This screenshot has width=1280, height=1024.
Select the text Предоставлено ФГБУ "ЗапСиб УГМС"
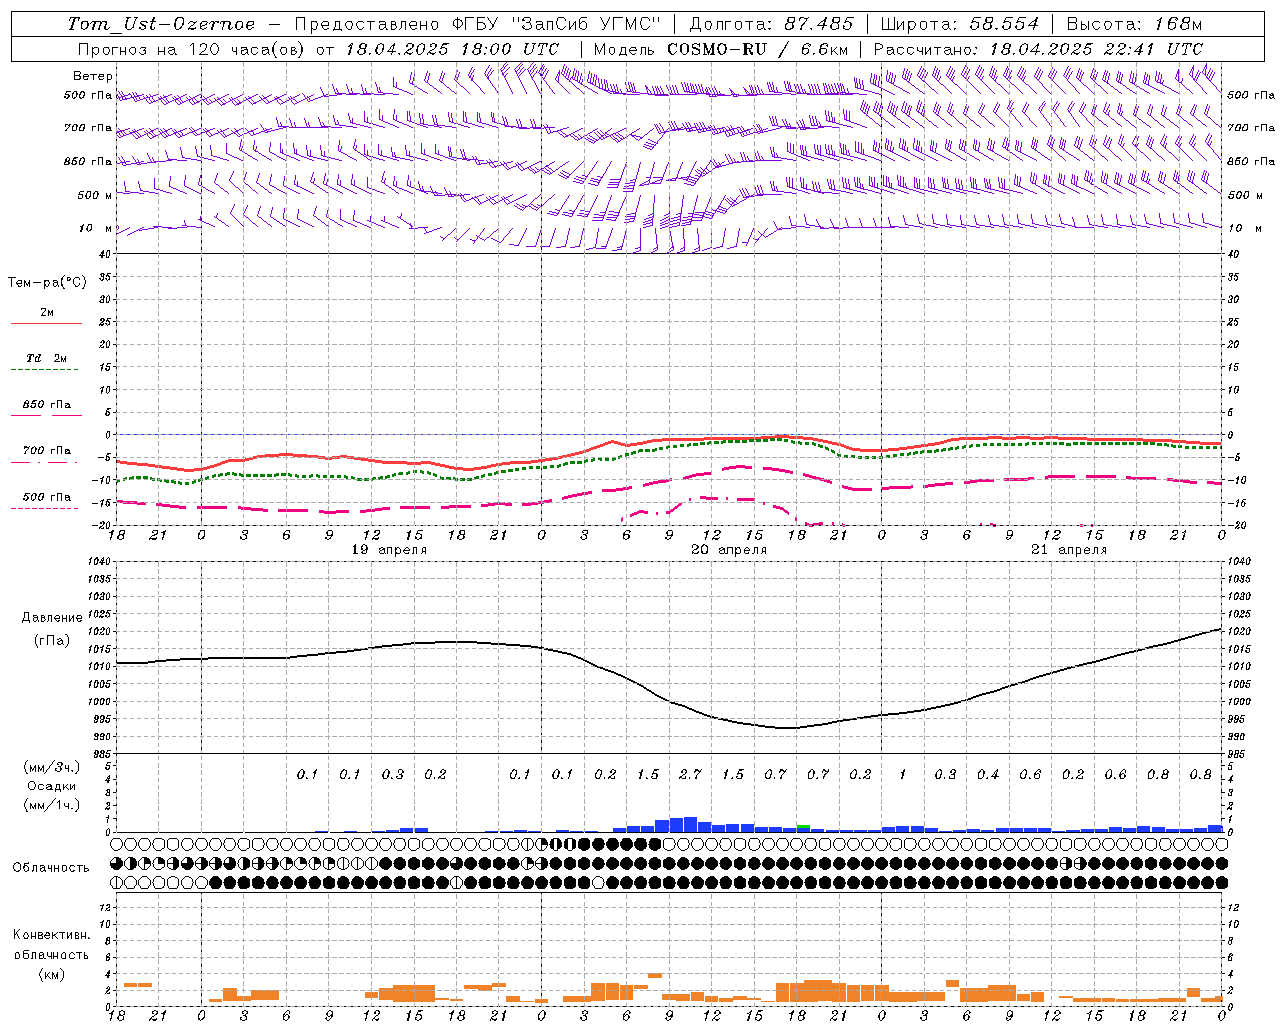pos(479,24)
